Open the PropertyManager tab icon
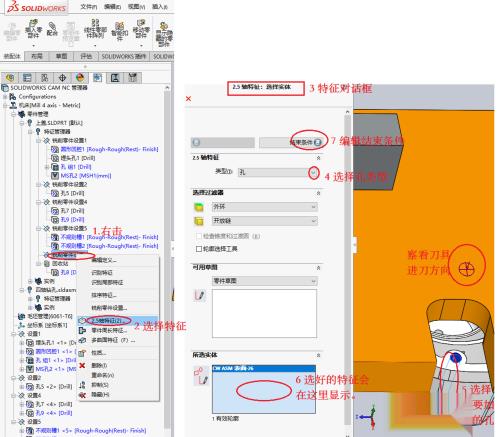This screenshot has height=437, width=500. tap(27, 77)
